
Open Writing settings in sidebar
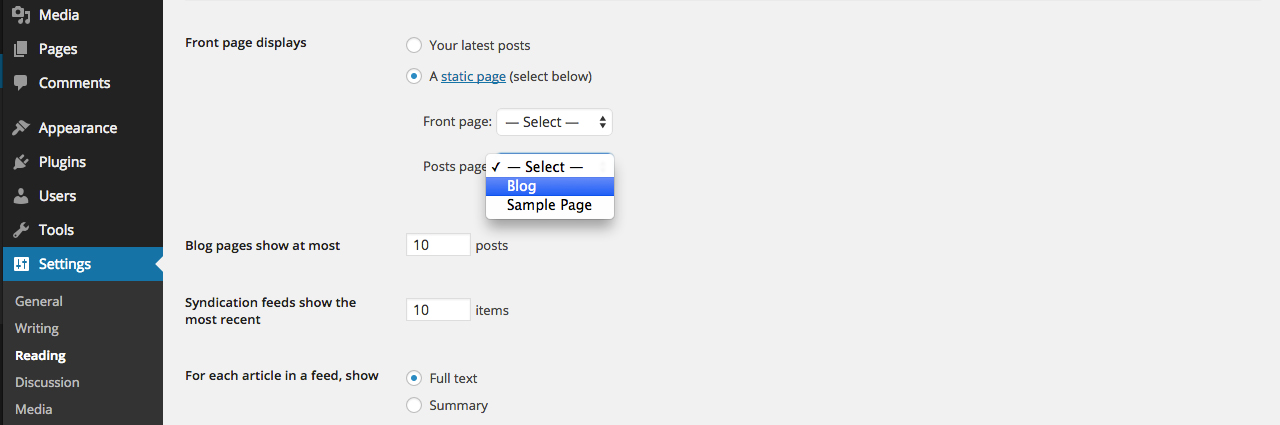(37, 328)
